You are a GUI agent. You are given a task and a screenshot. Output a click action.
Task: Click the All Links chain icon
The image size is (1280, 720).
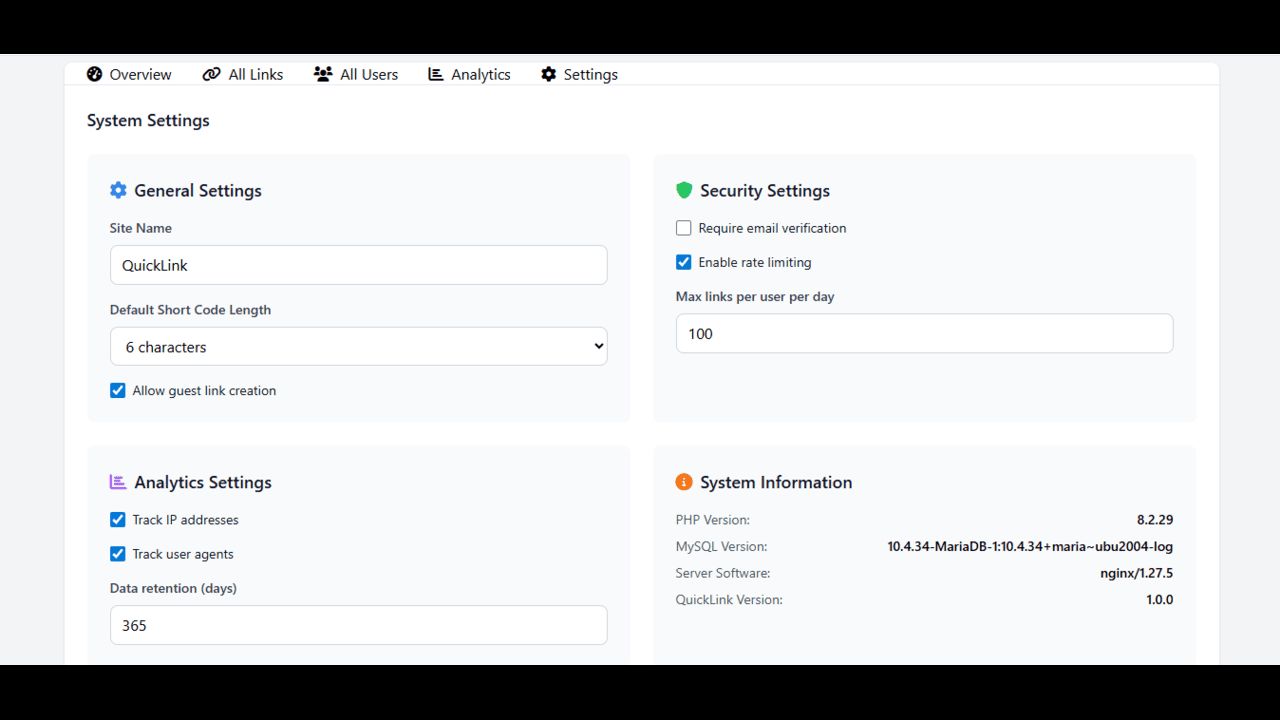211,74
